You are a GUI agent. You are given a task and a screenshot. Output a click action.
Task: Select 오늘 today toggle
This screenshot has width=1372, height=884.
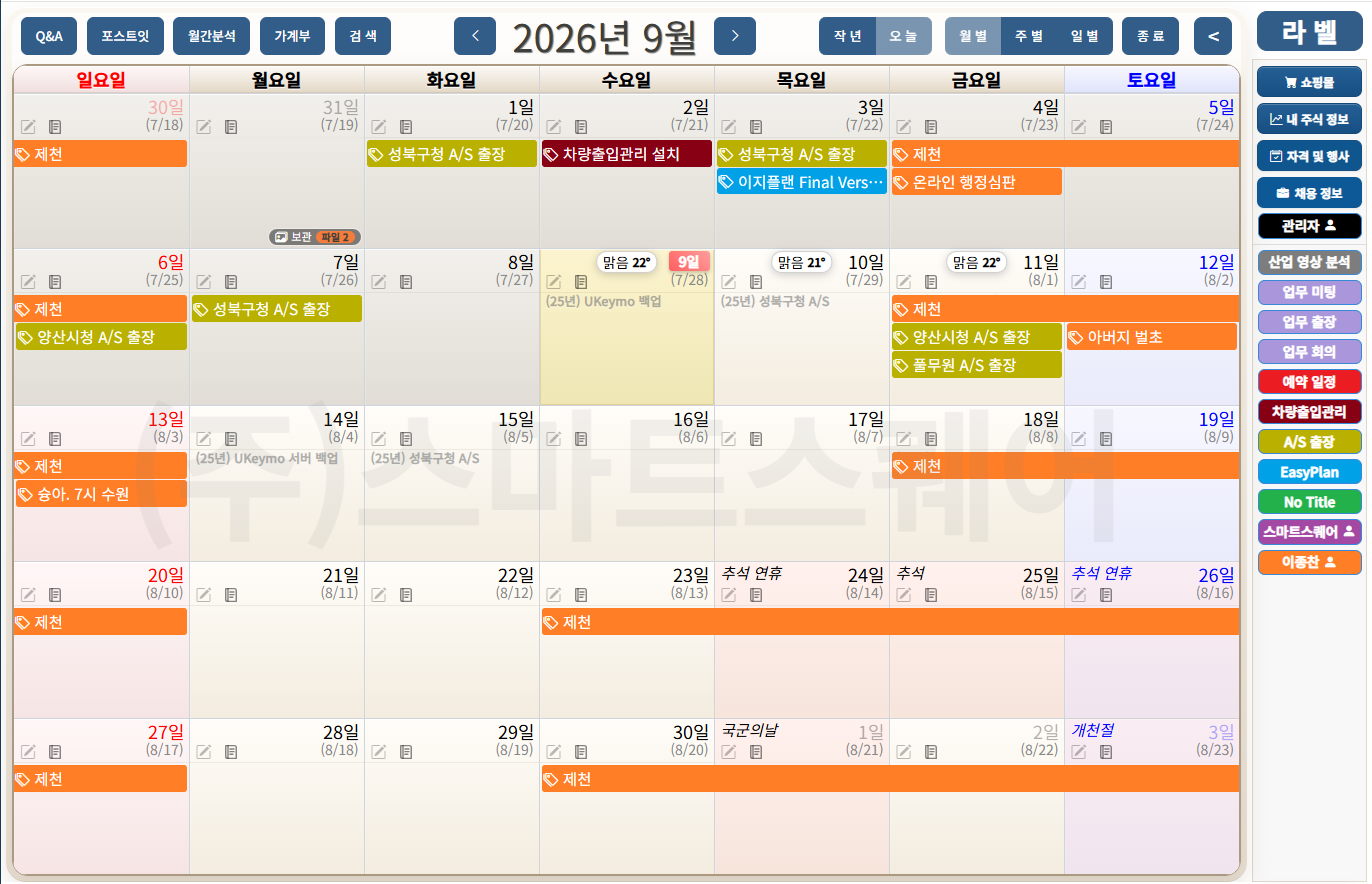pyautogui.click(x=904, y=36)
